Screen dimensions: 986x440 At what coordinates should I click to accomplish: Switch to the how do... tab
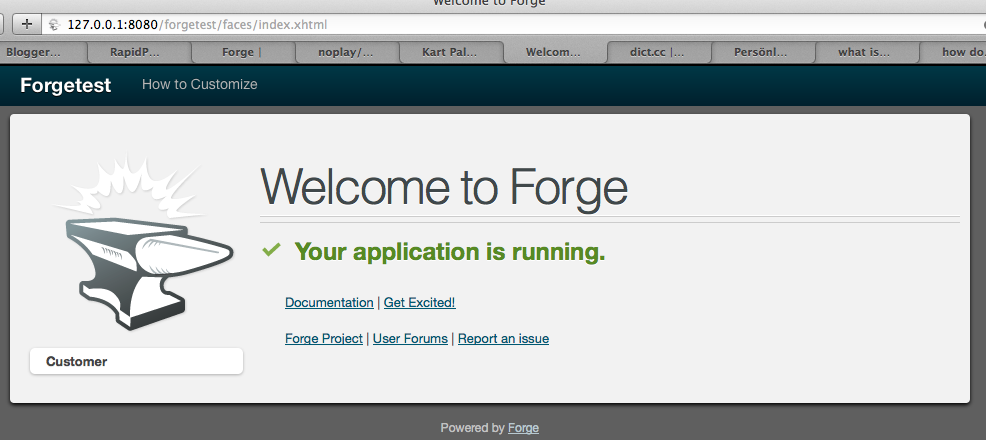tap(955, 53)
